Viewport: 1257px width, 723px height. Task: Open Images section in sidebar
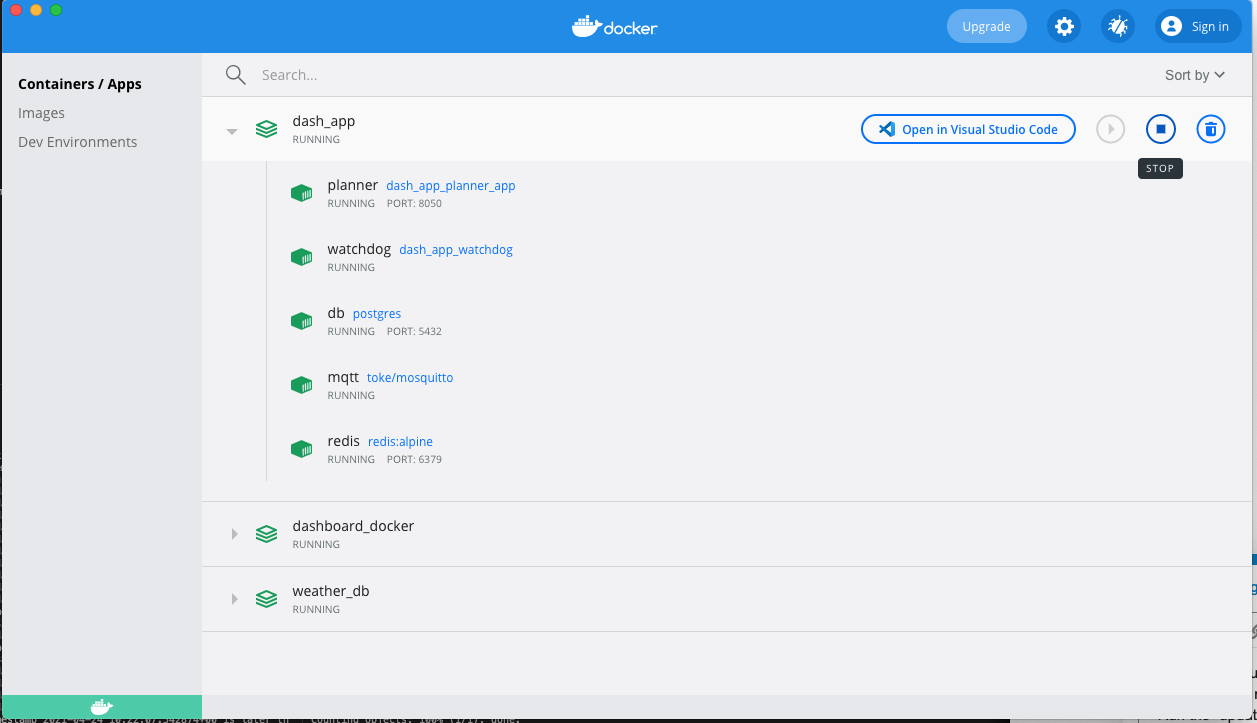click(x=41, y=113)
